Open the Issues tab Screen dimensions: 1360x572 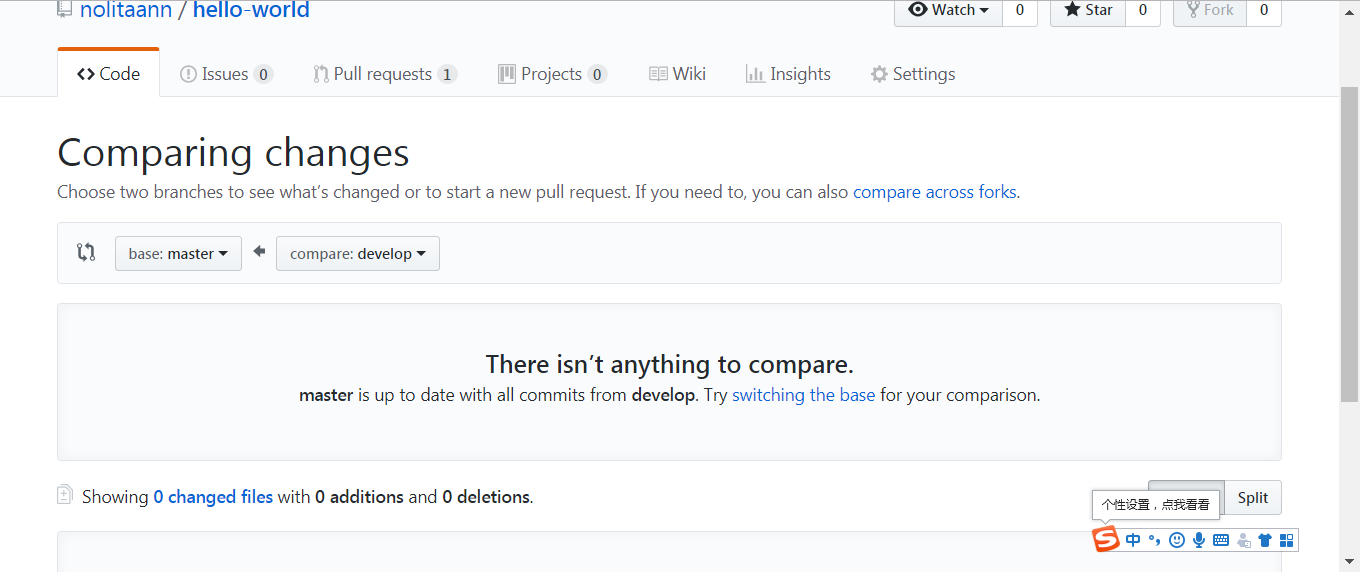click(226, 74)
